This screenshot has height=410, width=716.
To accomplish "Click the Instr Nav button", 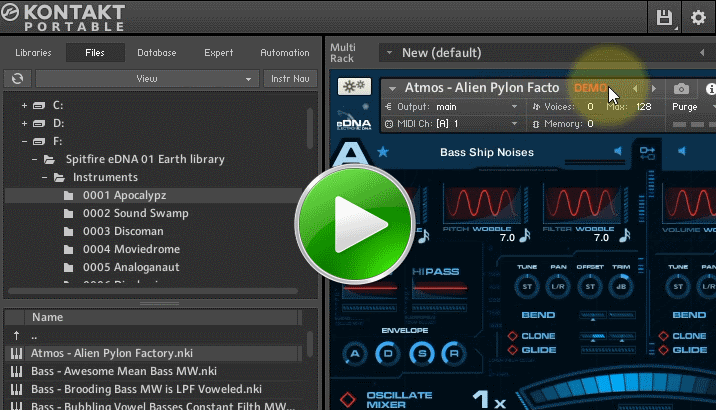I will tap(287, 78).
